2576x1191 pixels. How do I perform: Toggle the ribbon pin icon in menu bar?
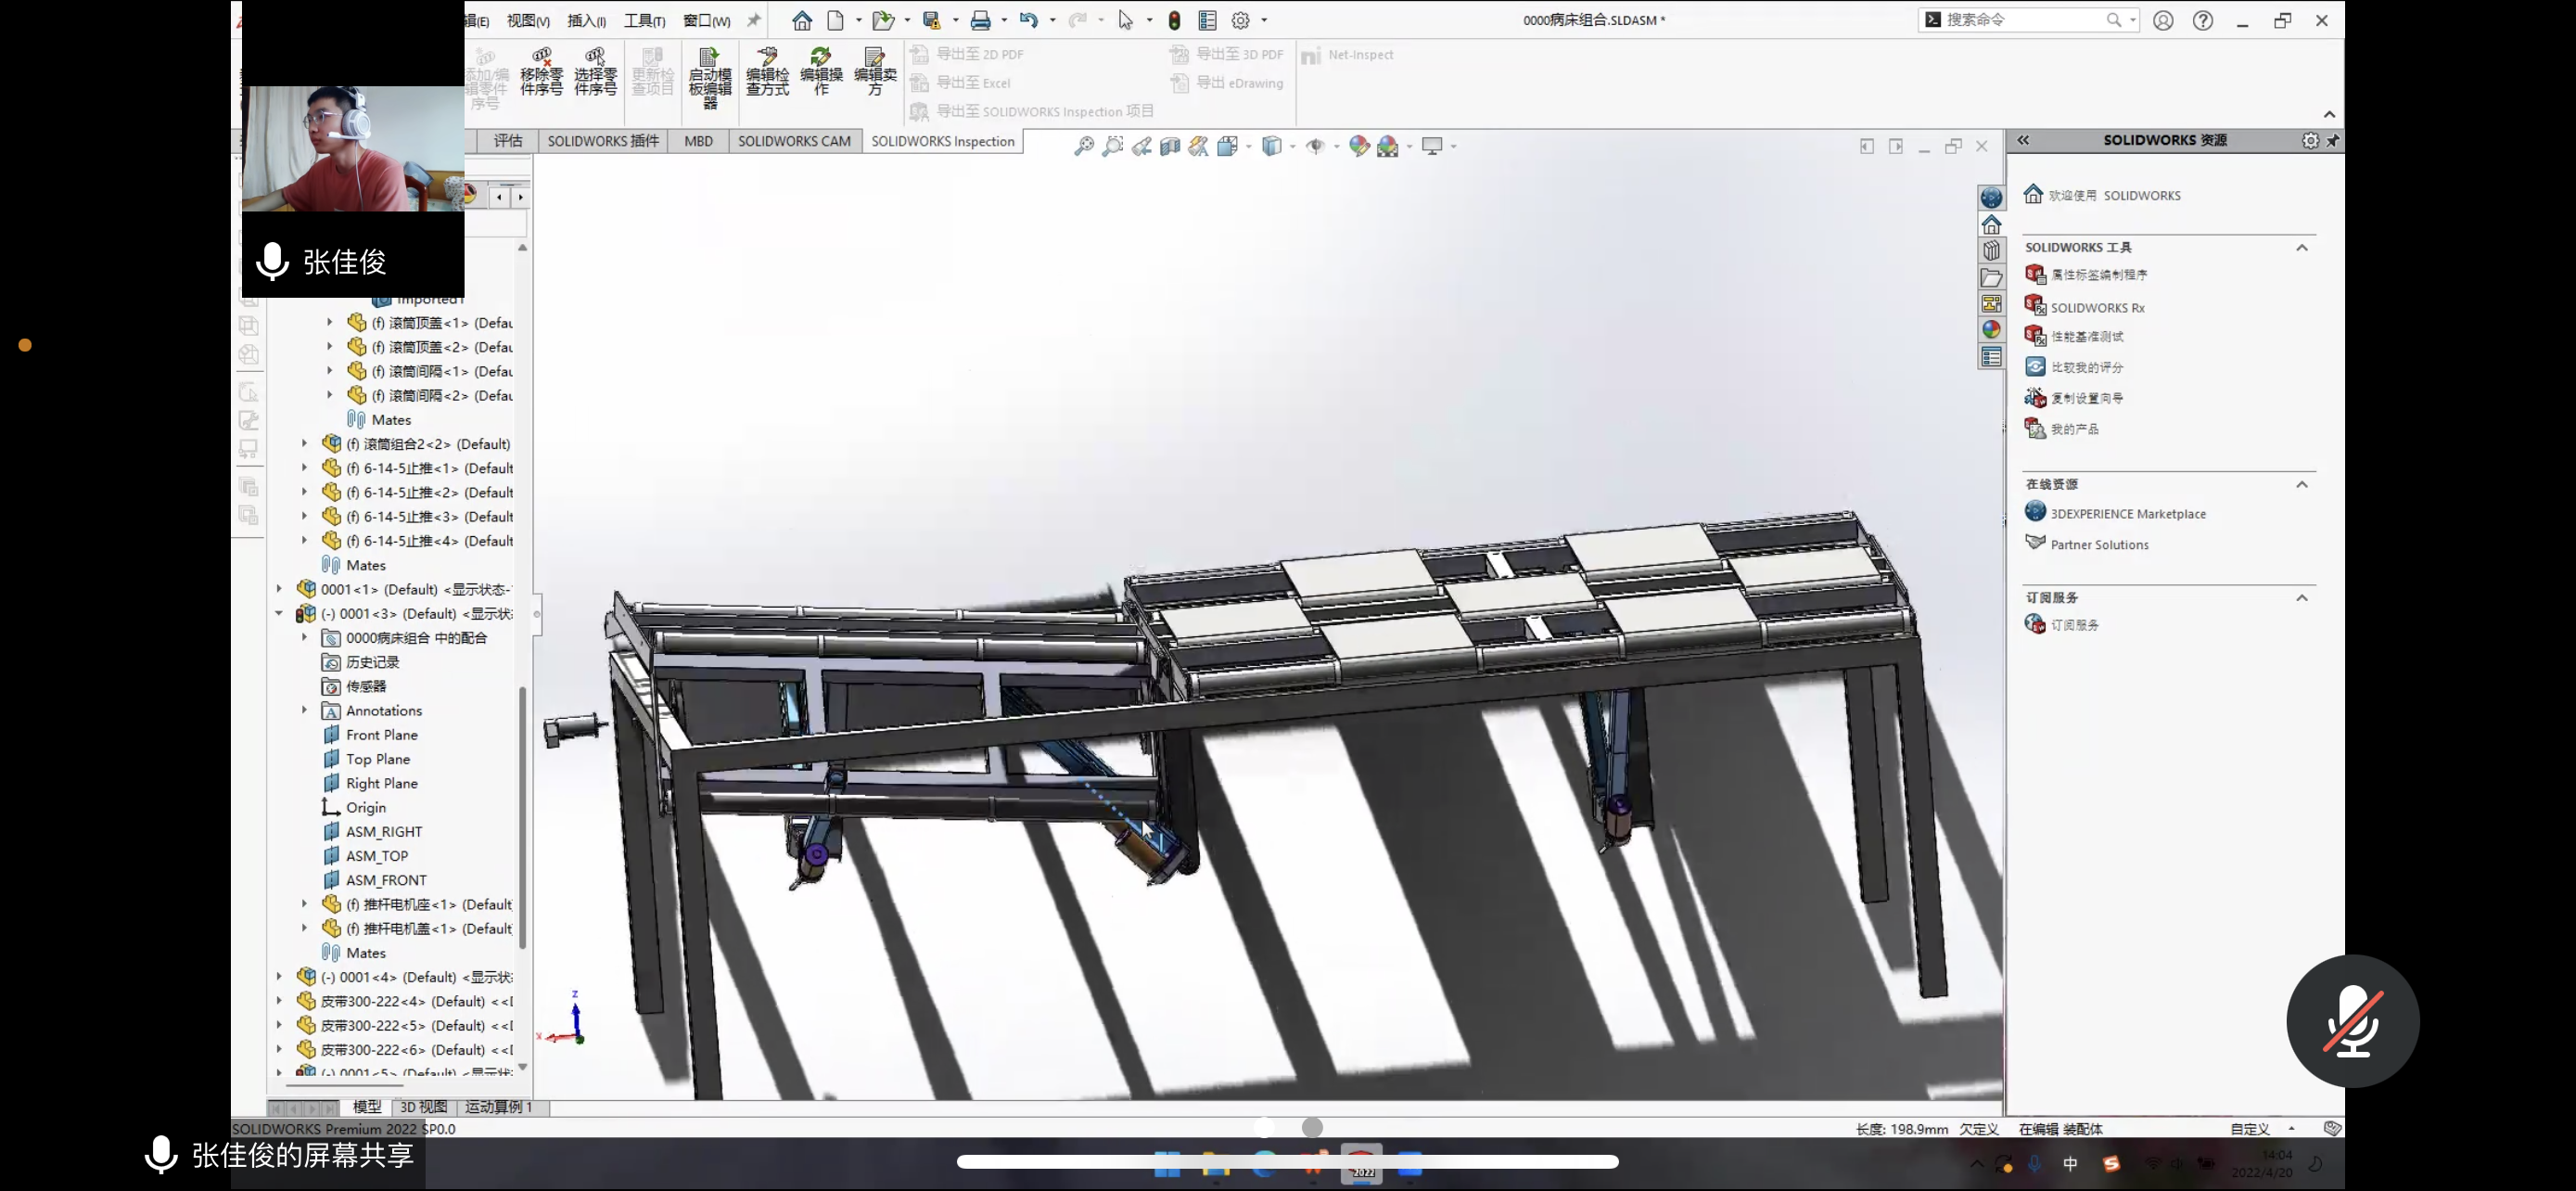754,20
